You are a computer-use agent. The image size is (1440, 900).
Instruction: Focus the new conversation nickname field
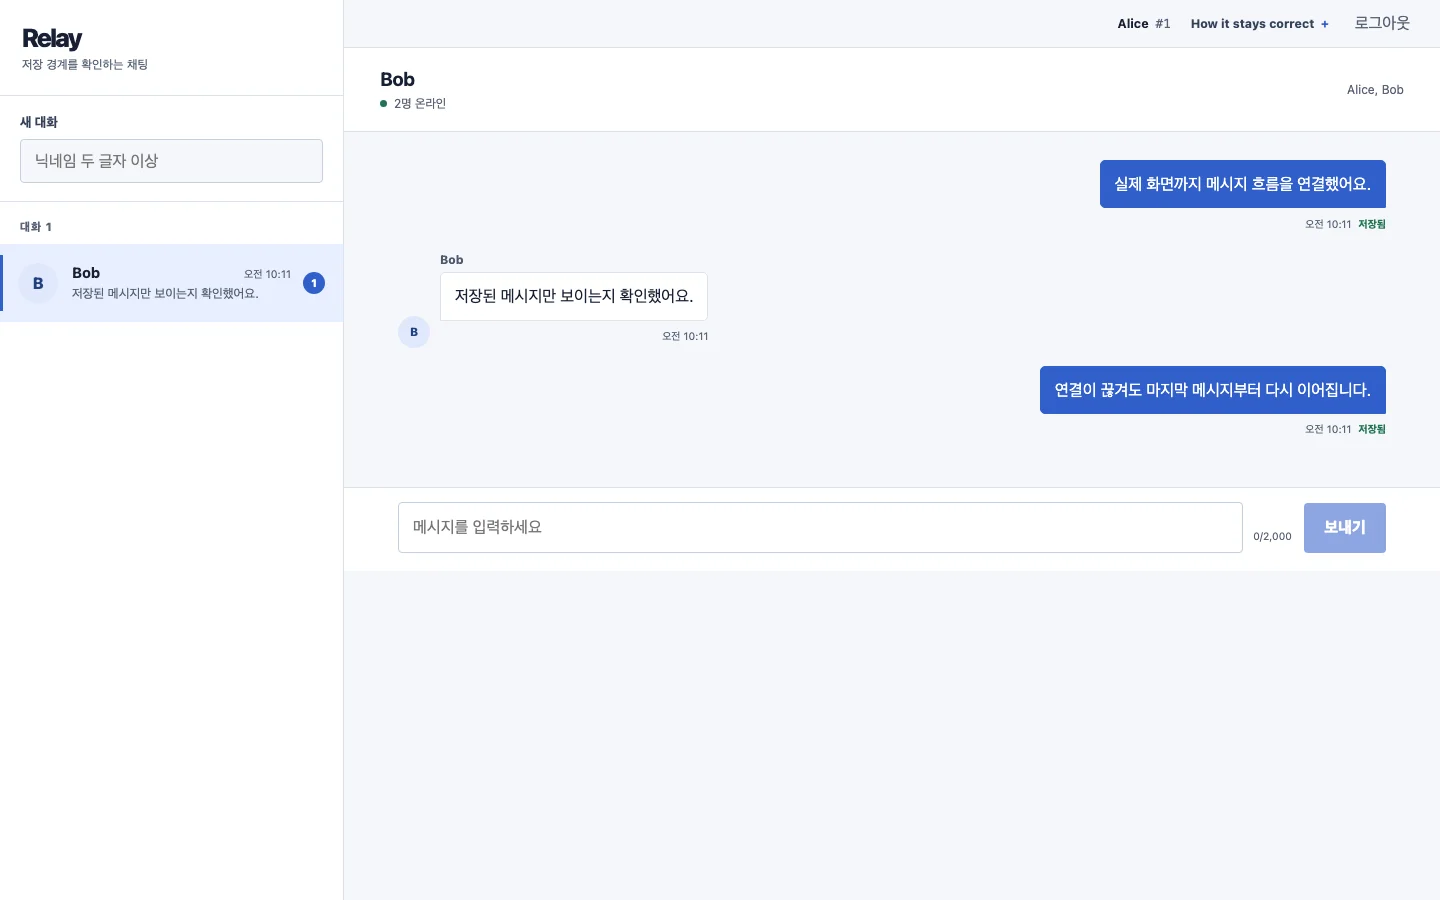171,161
